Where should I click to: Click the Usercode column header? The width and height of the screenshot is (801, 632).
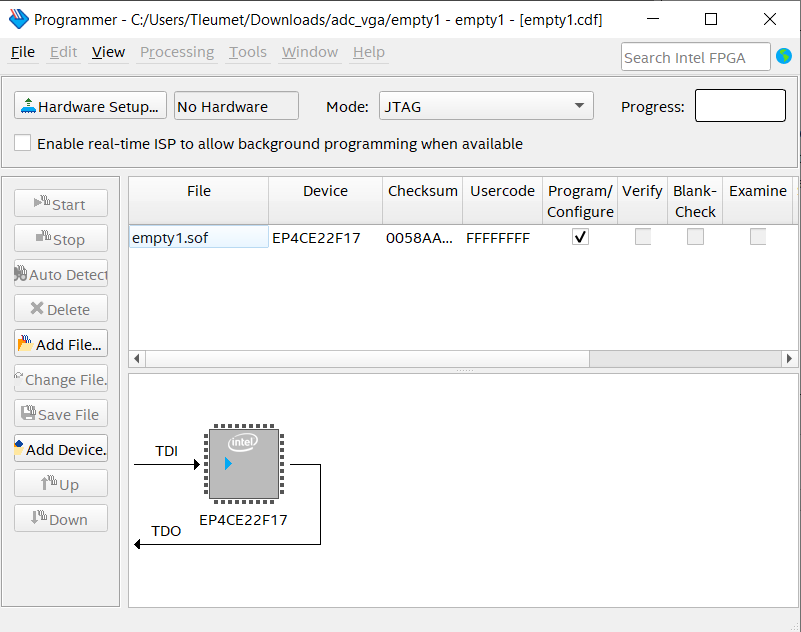(x=503, y=200)
